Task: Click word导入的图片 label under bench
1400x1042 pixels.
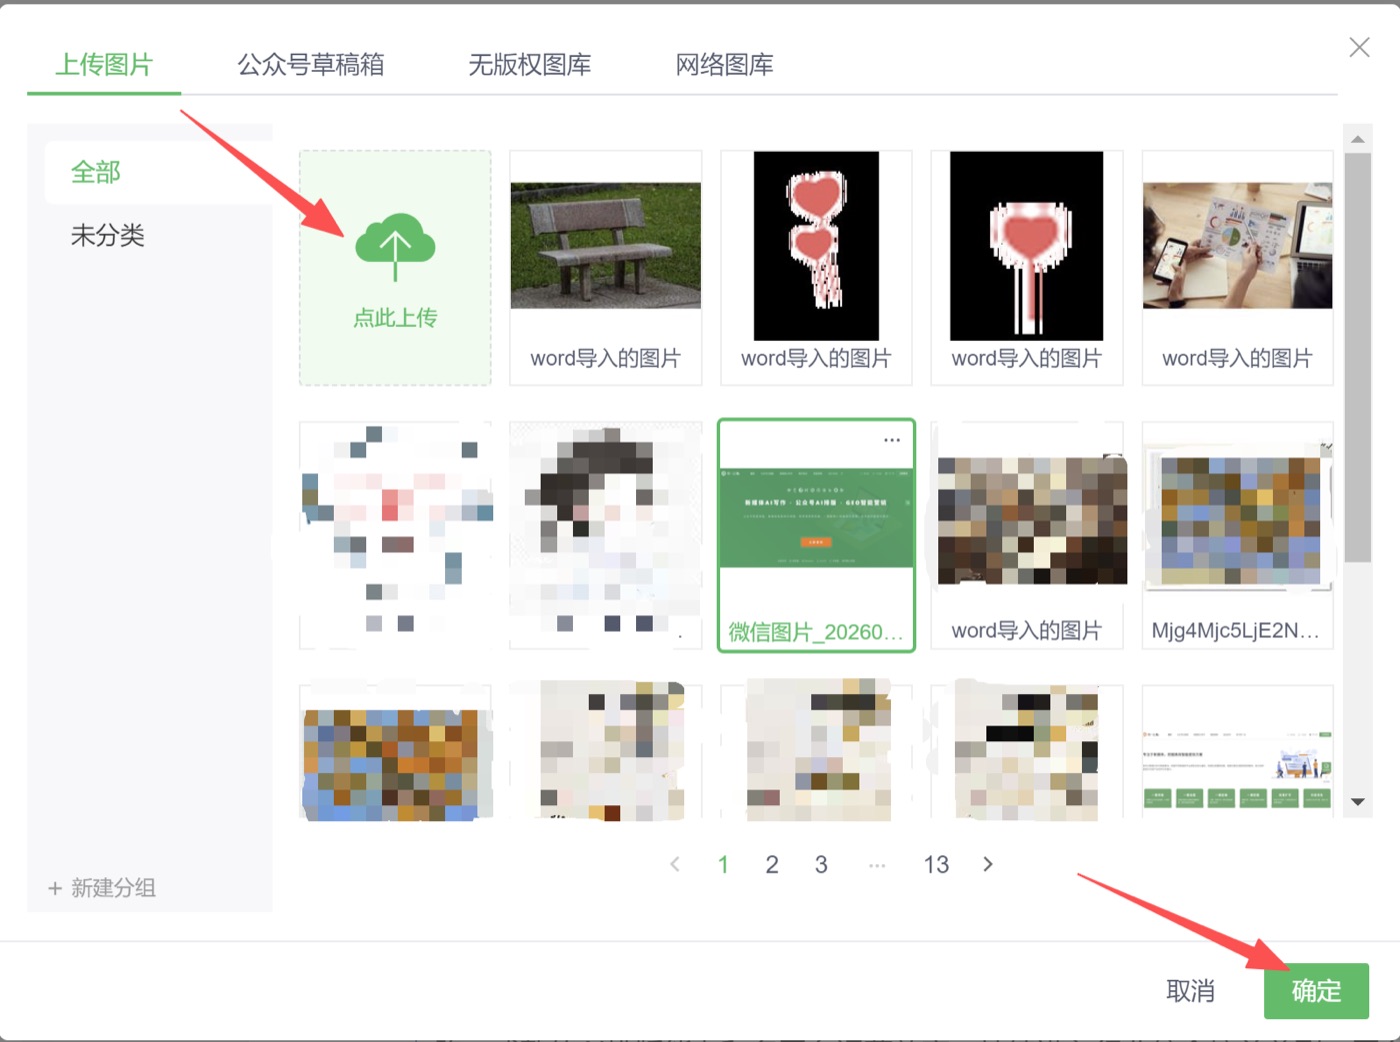Action: pyautogui.click(x=606, y=359)
